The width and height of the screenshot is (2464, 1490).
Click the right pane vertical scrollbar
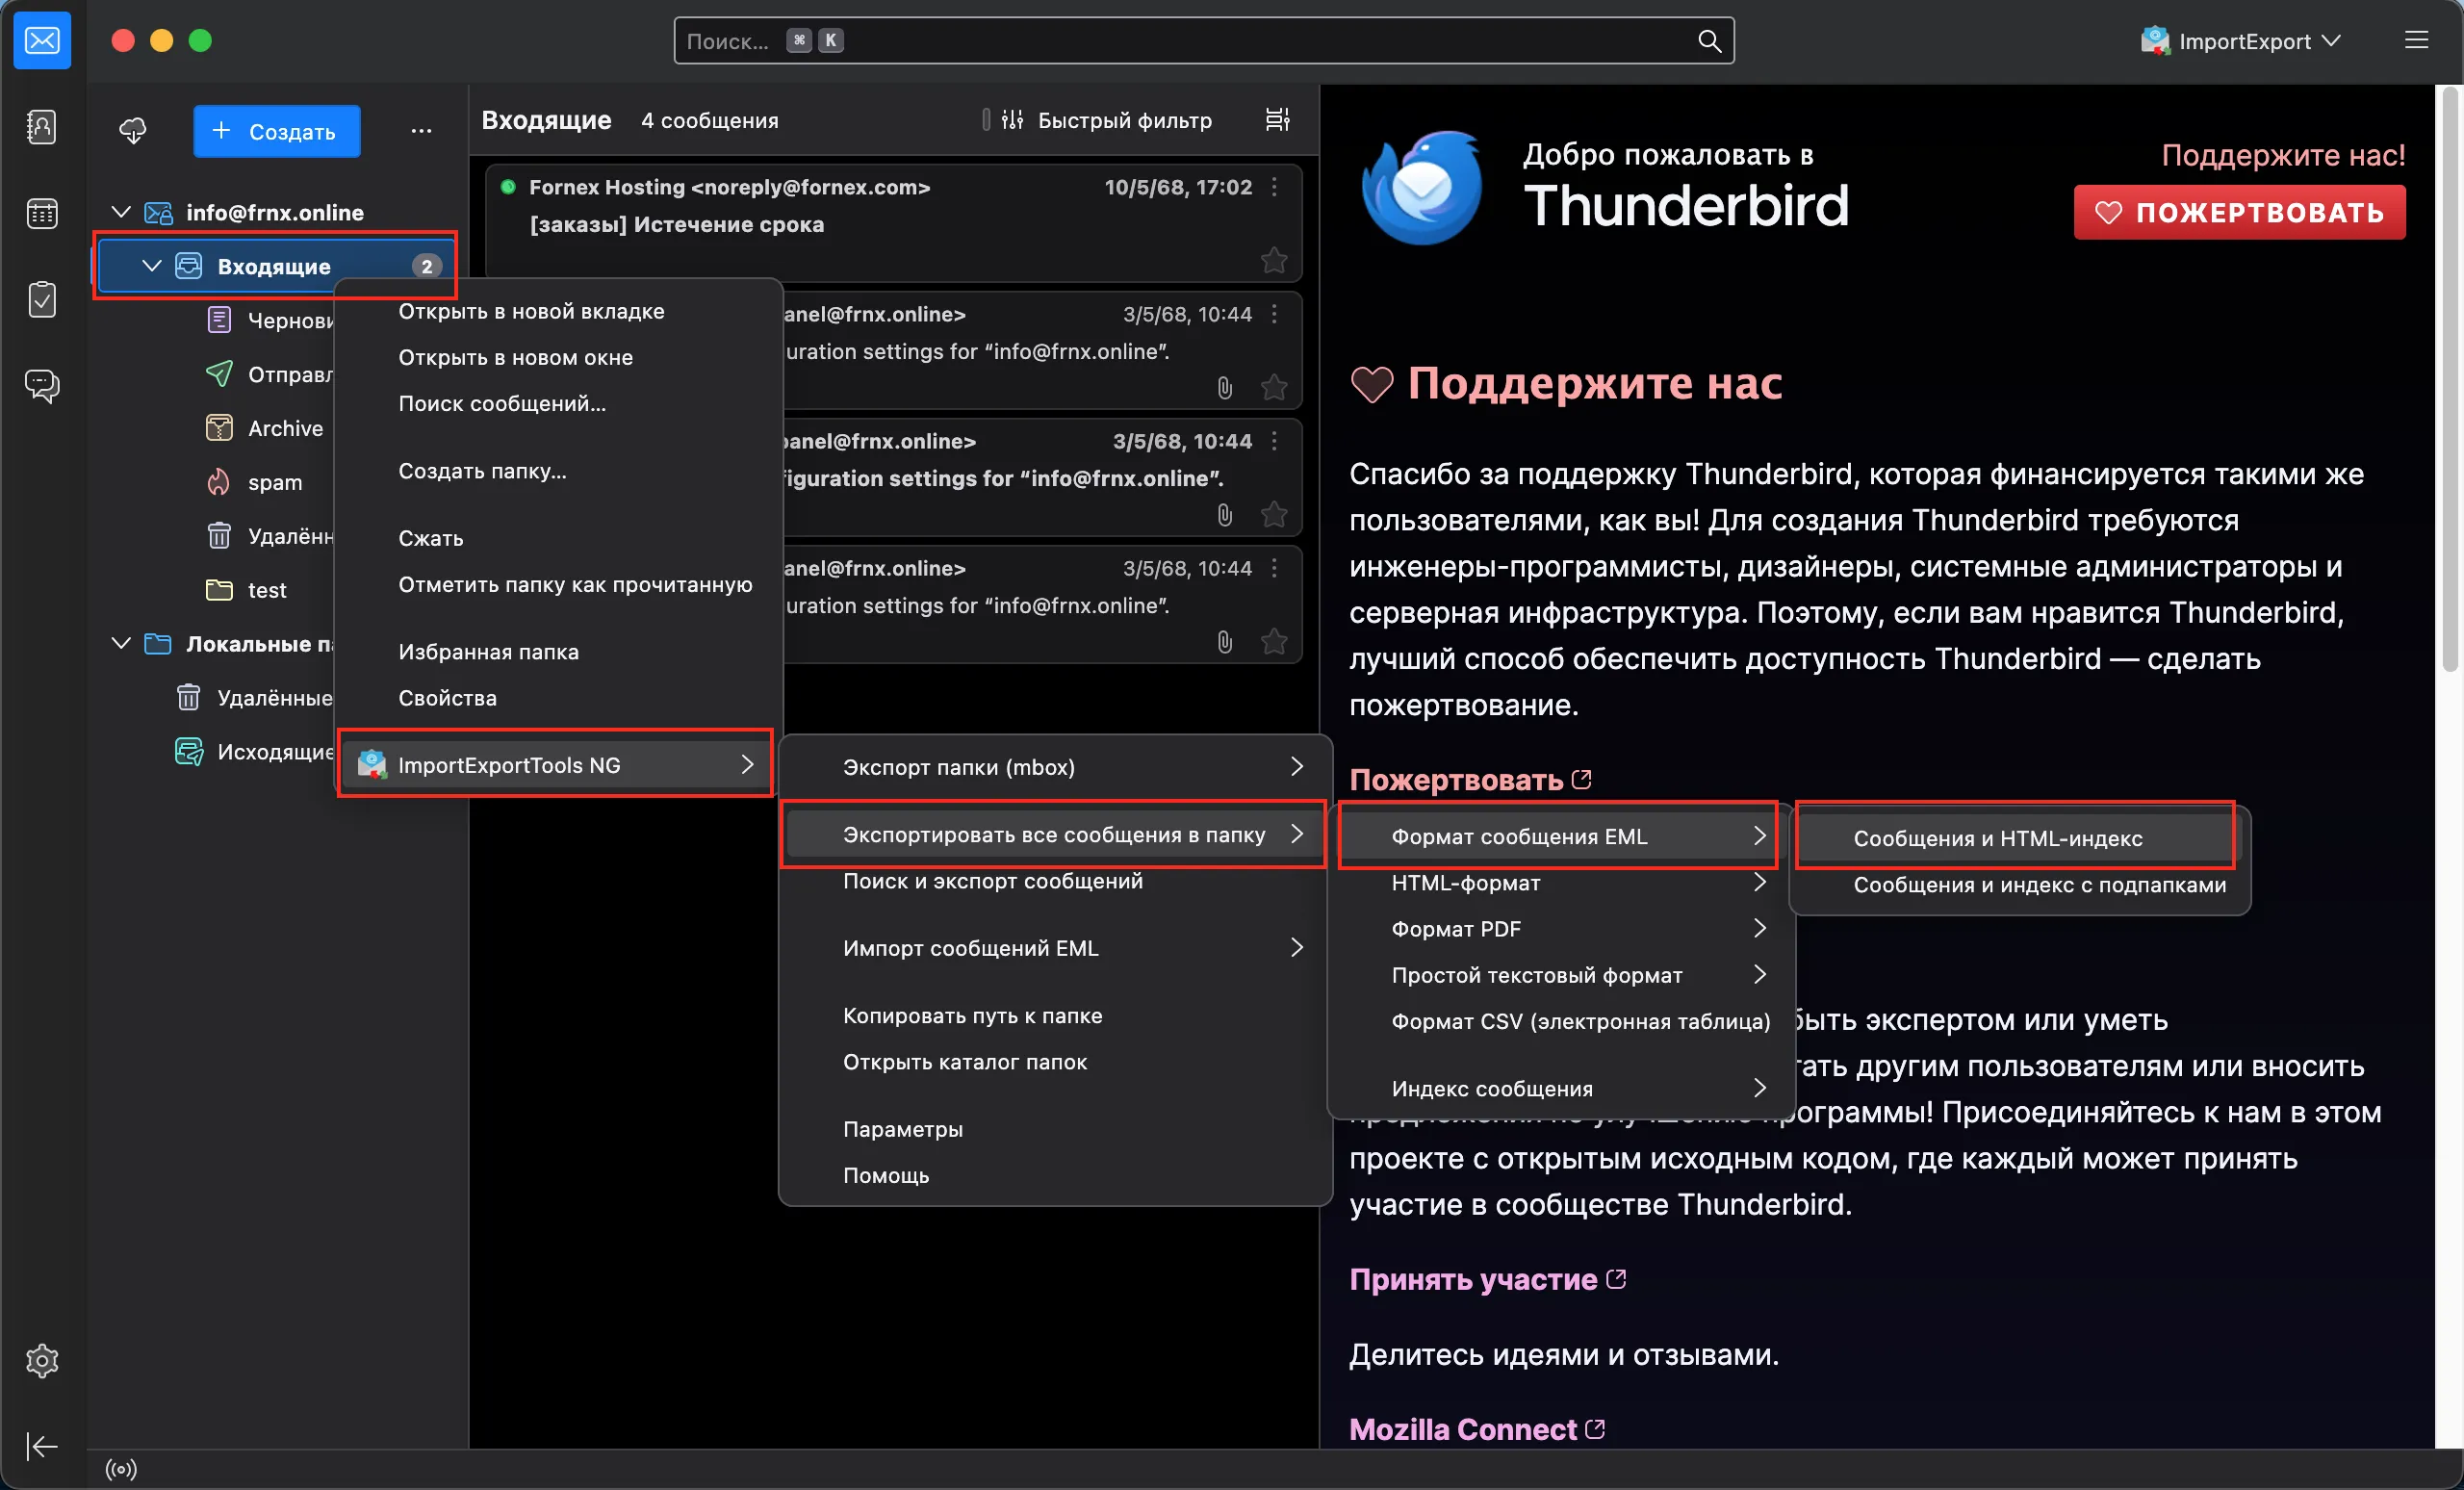(x=2449, y=380)
